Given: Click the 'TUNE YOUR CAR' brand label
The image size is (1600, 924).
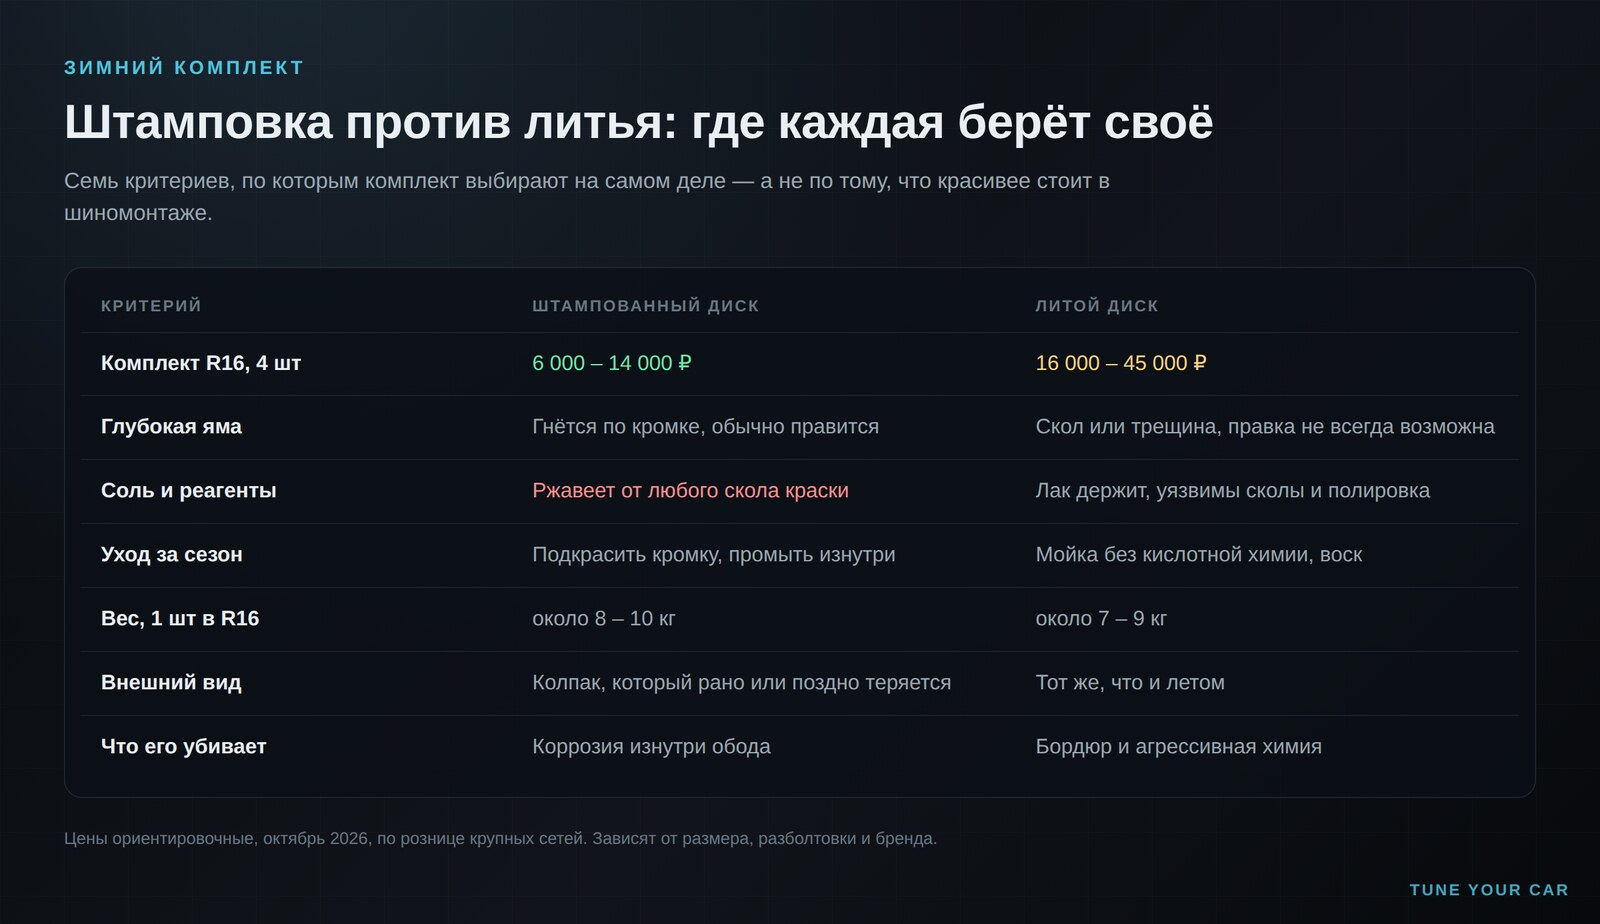Looking at the screenshot, I should click(x=1489, y=890).
